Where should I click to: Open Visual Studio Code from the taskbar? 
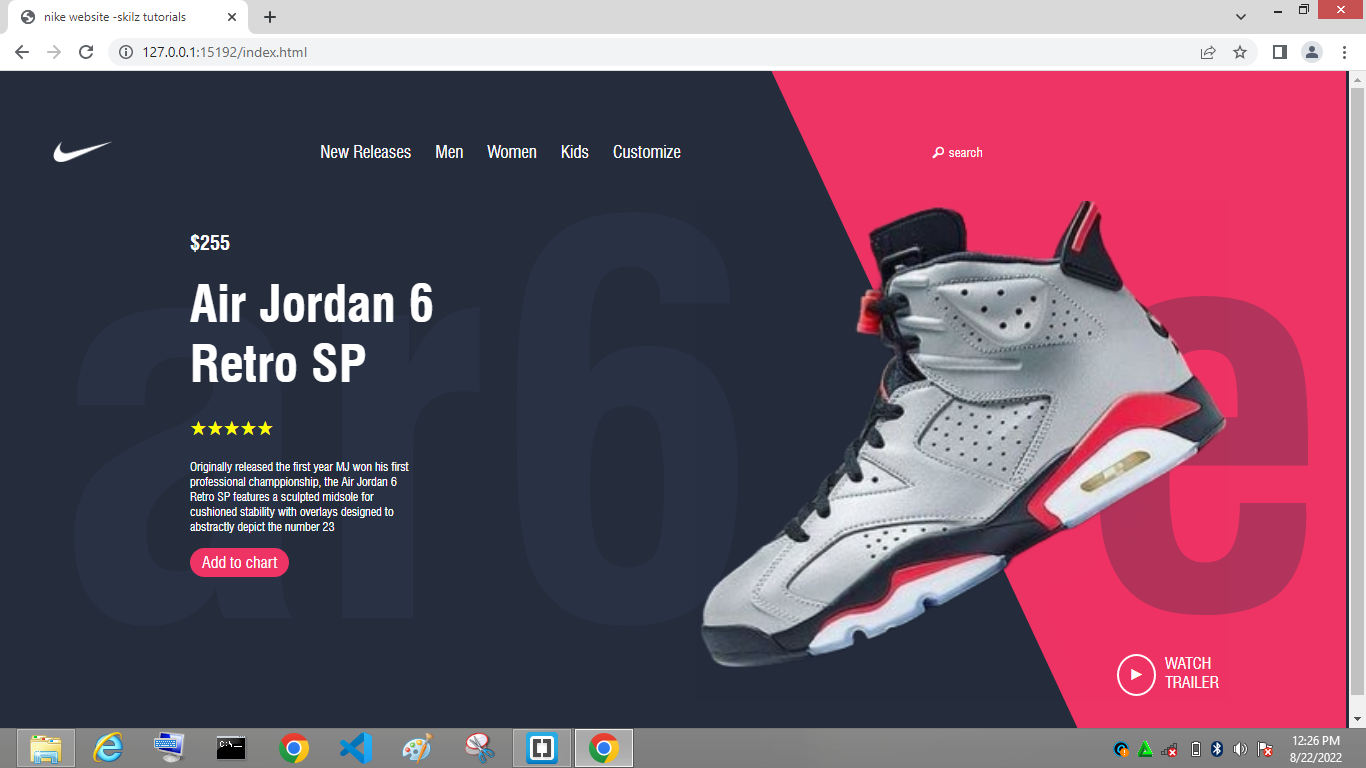[x=356, y=747]
